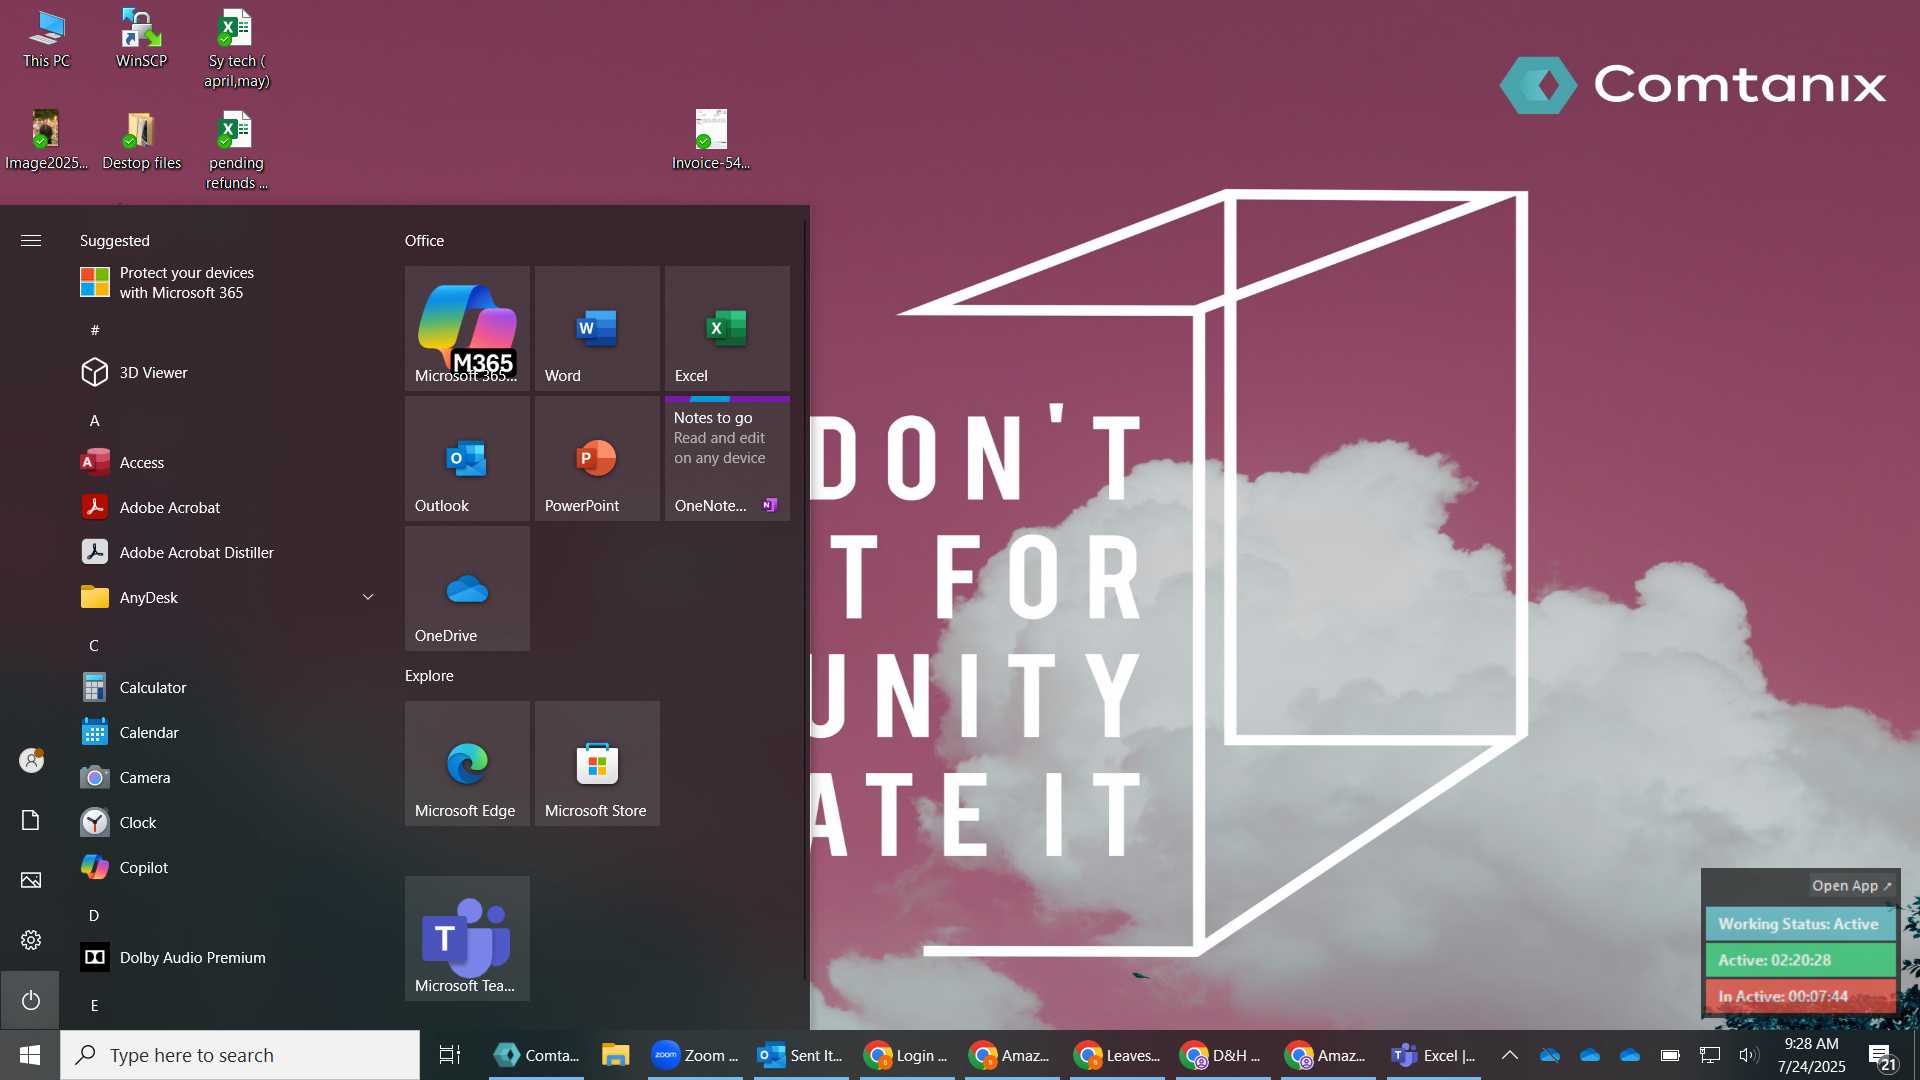
Task: Open battery status in system tray
Action: point(1669,1055)
